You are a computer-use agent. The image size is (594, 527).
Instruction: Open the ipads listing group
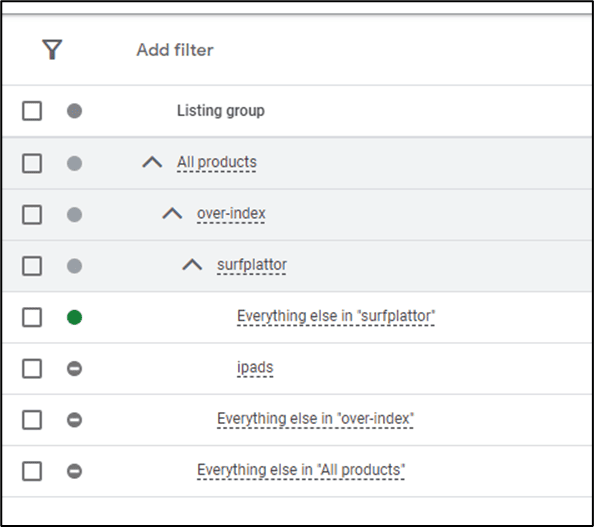[255, 367]
